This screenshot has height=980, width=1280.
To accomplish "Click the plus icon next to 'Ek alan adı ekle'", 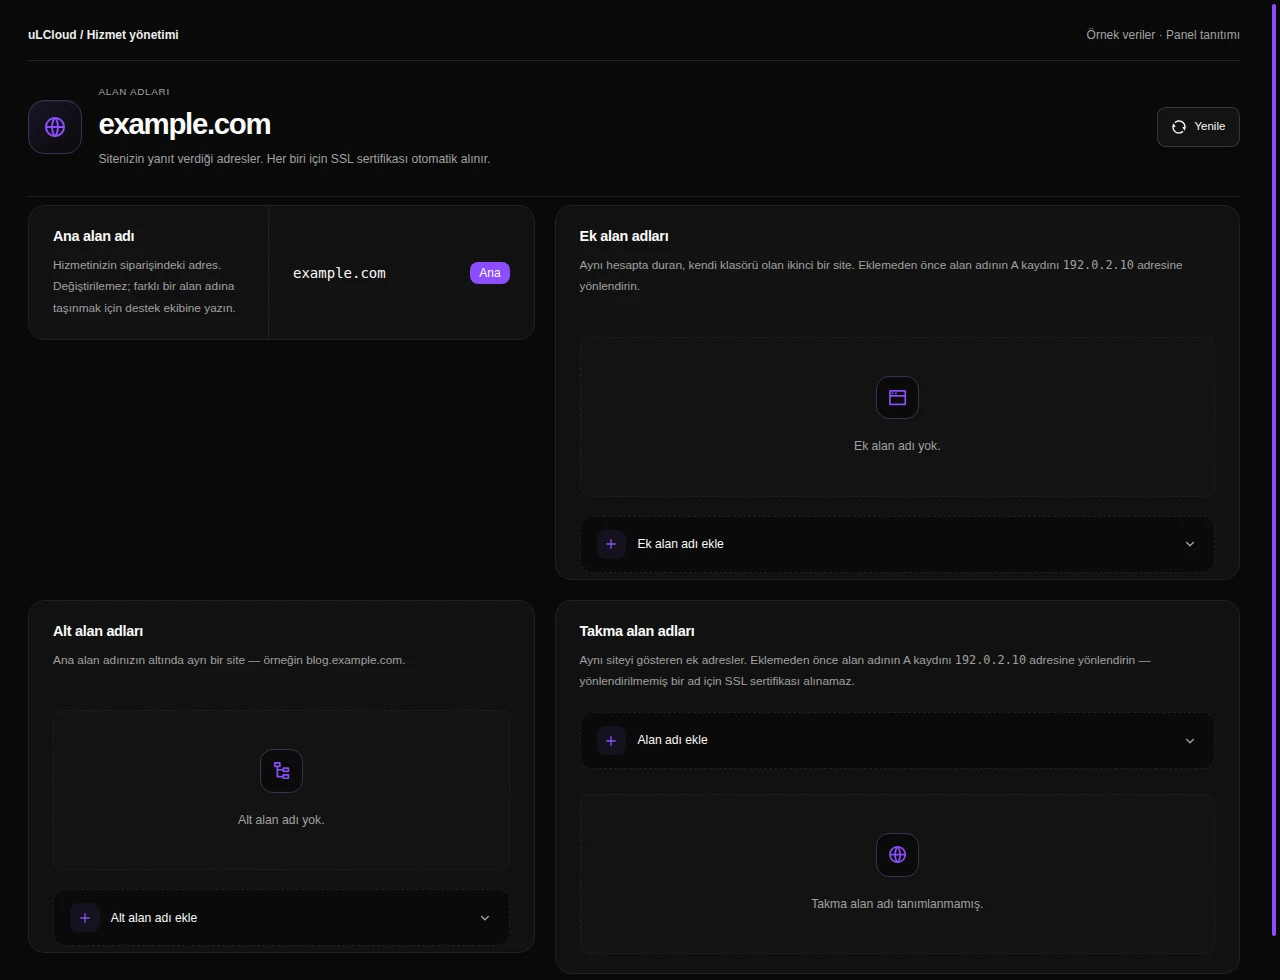I will [611, 544].
